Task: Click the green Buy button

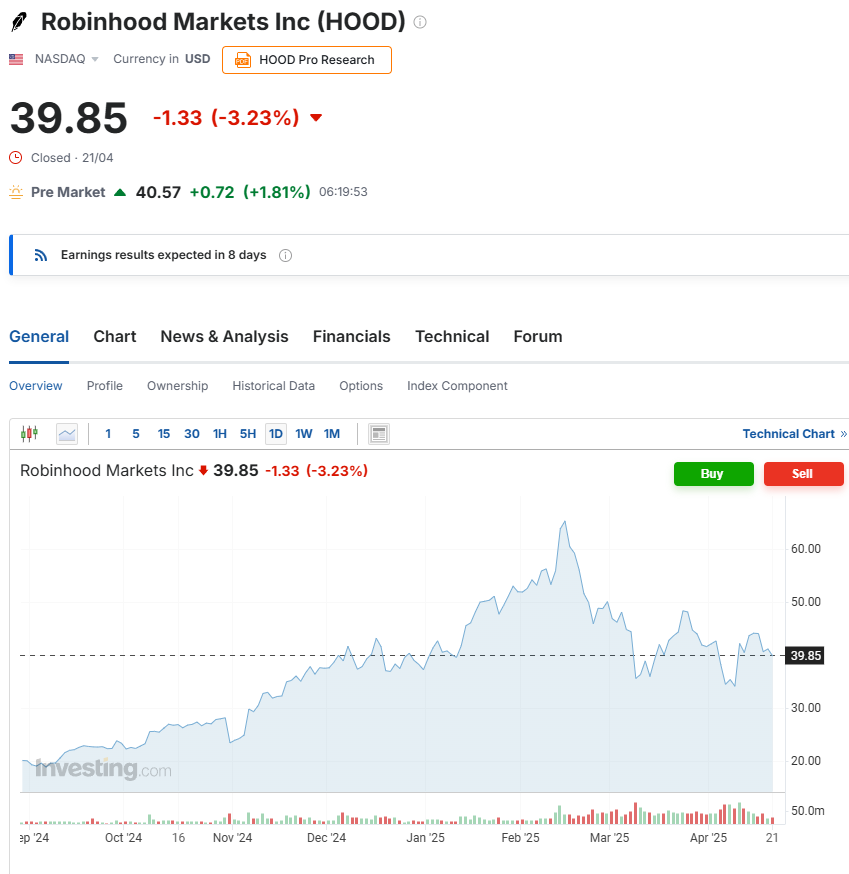Action: click(714, 474)
